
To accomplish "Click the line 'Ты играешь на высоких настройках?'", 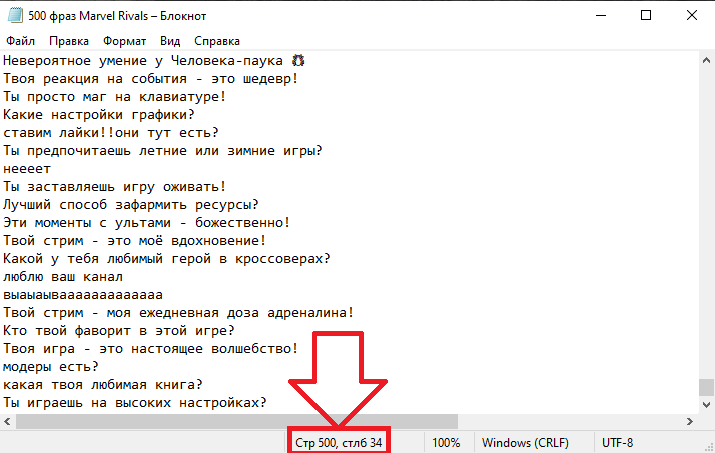I will click(x=135, y=403).
